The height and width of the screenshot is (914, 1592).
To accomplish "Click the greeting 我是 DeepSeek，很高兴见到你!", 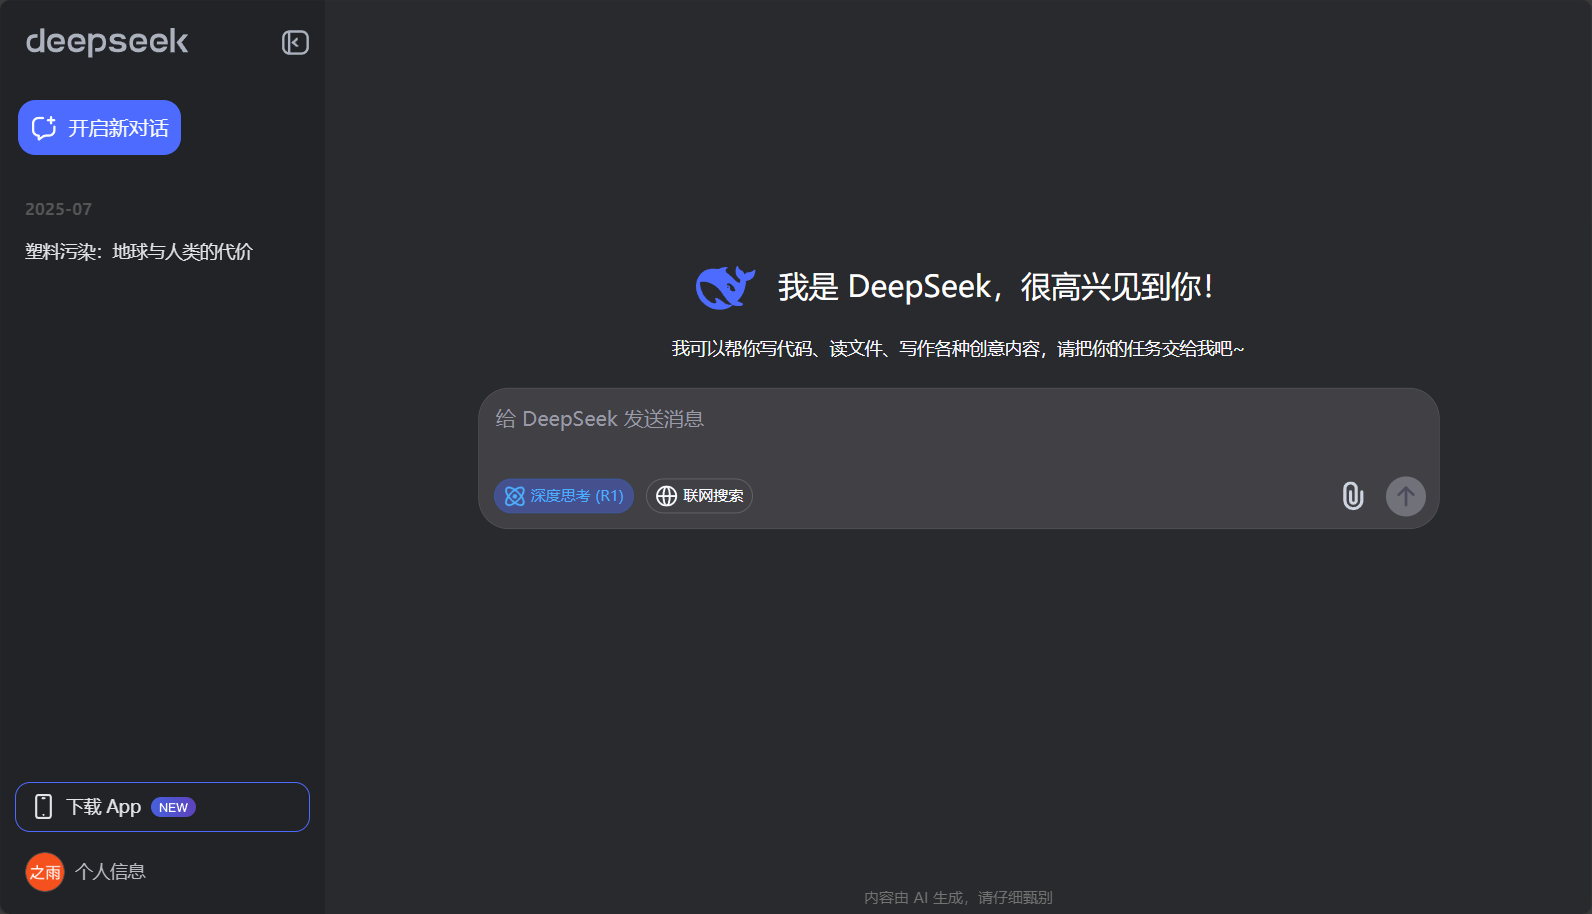I will 996,287.
